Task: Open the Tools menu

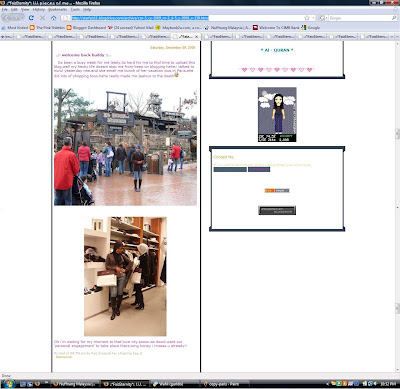Action: click(x=75, y=10)
